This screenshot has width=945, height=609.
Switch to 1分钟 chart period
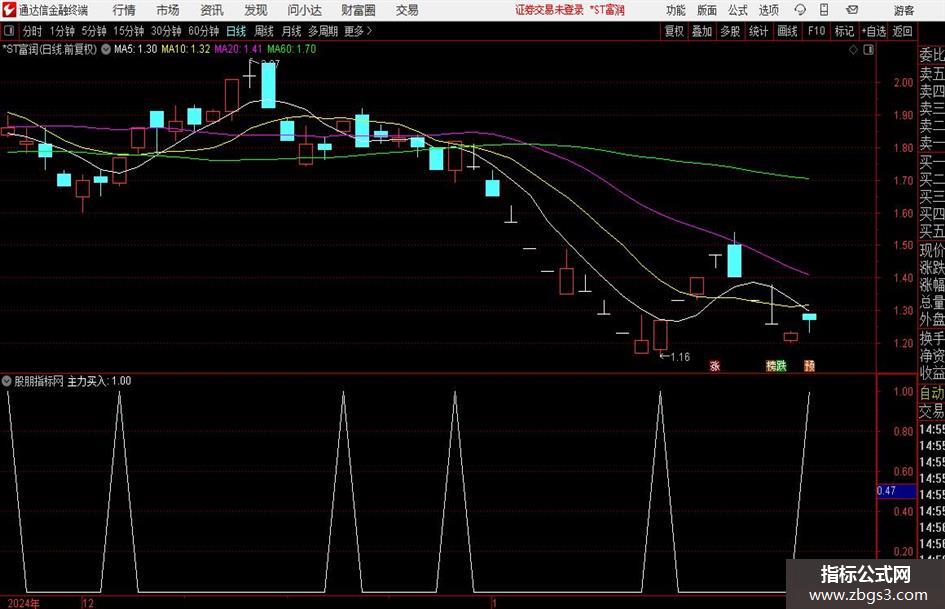tap(61, 31)
